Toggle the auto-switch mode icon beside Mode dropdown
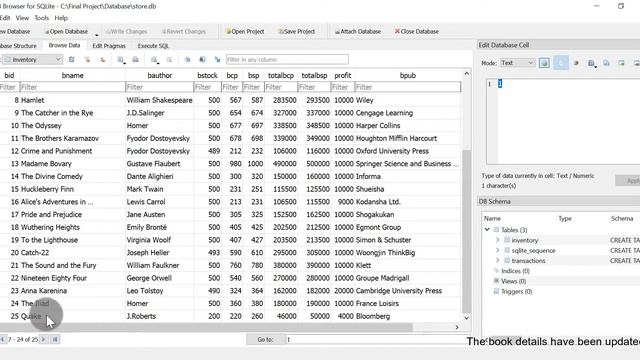This screenshot has height=360, width=640. [544, 63]
